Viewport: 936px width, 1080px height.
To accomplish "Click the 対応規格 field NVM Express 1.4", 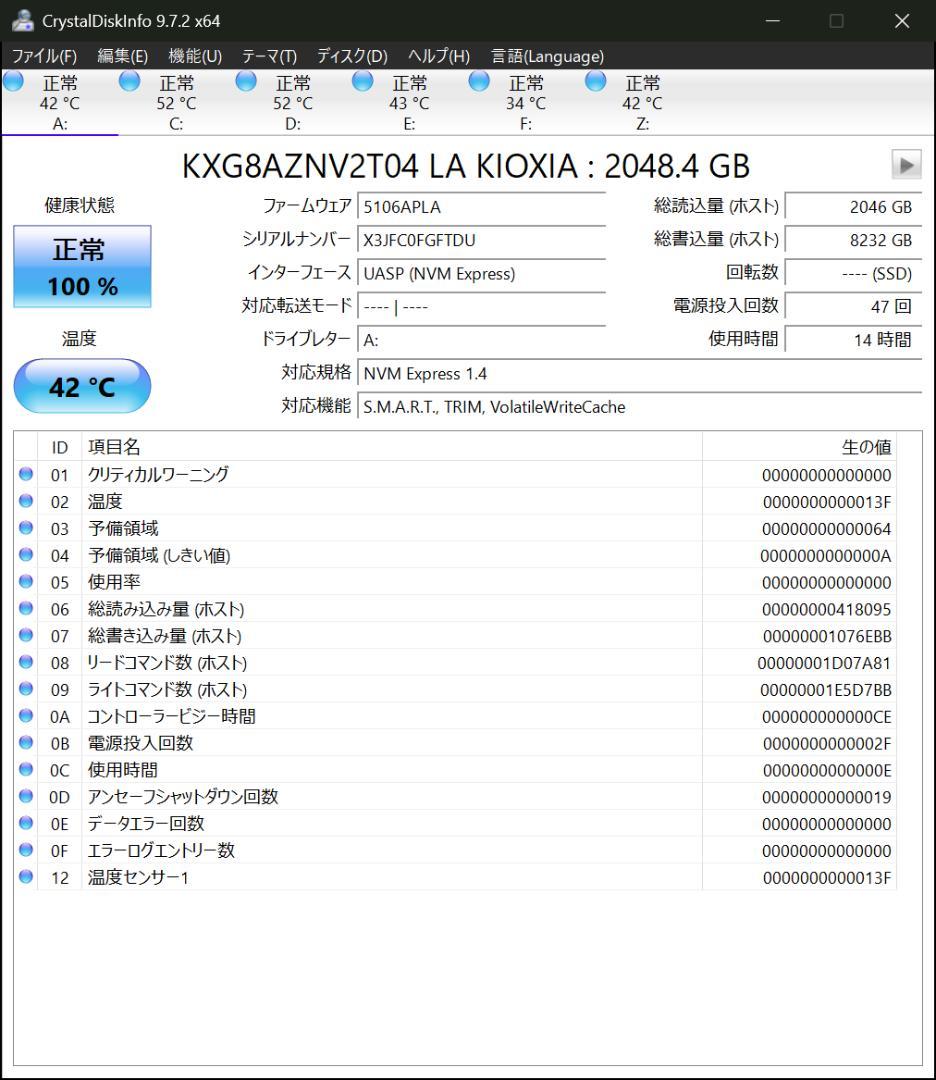I will [x=640, y=373].
